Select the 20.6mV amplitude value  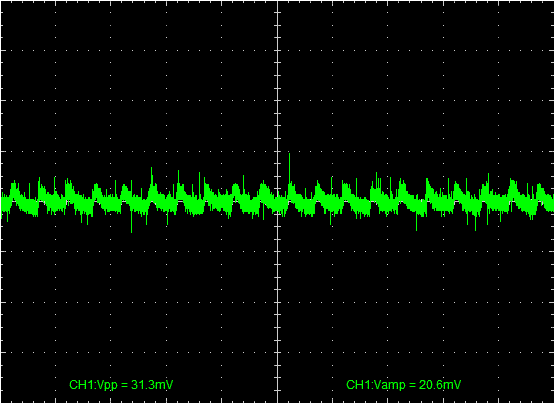point(440,385)
